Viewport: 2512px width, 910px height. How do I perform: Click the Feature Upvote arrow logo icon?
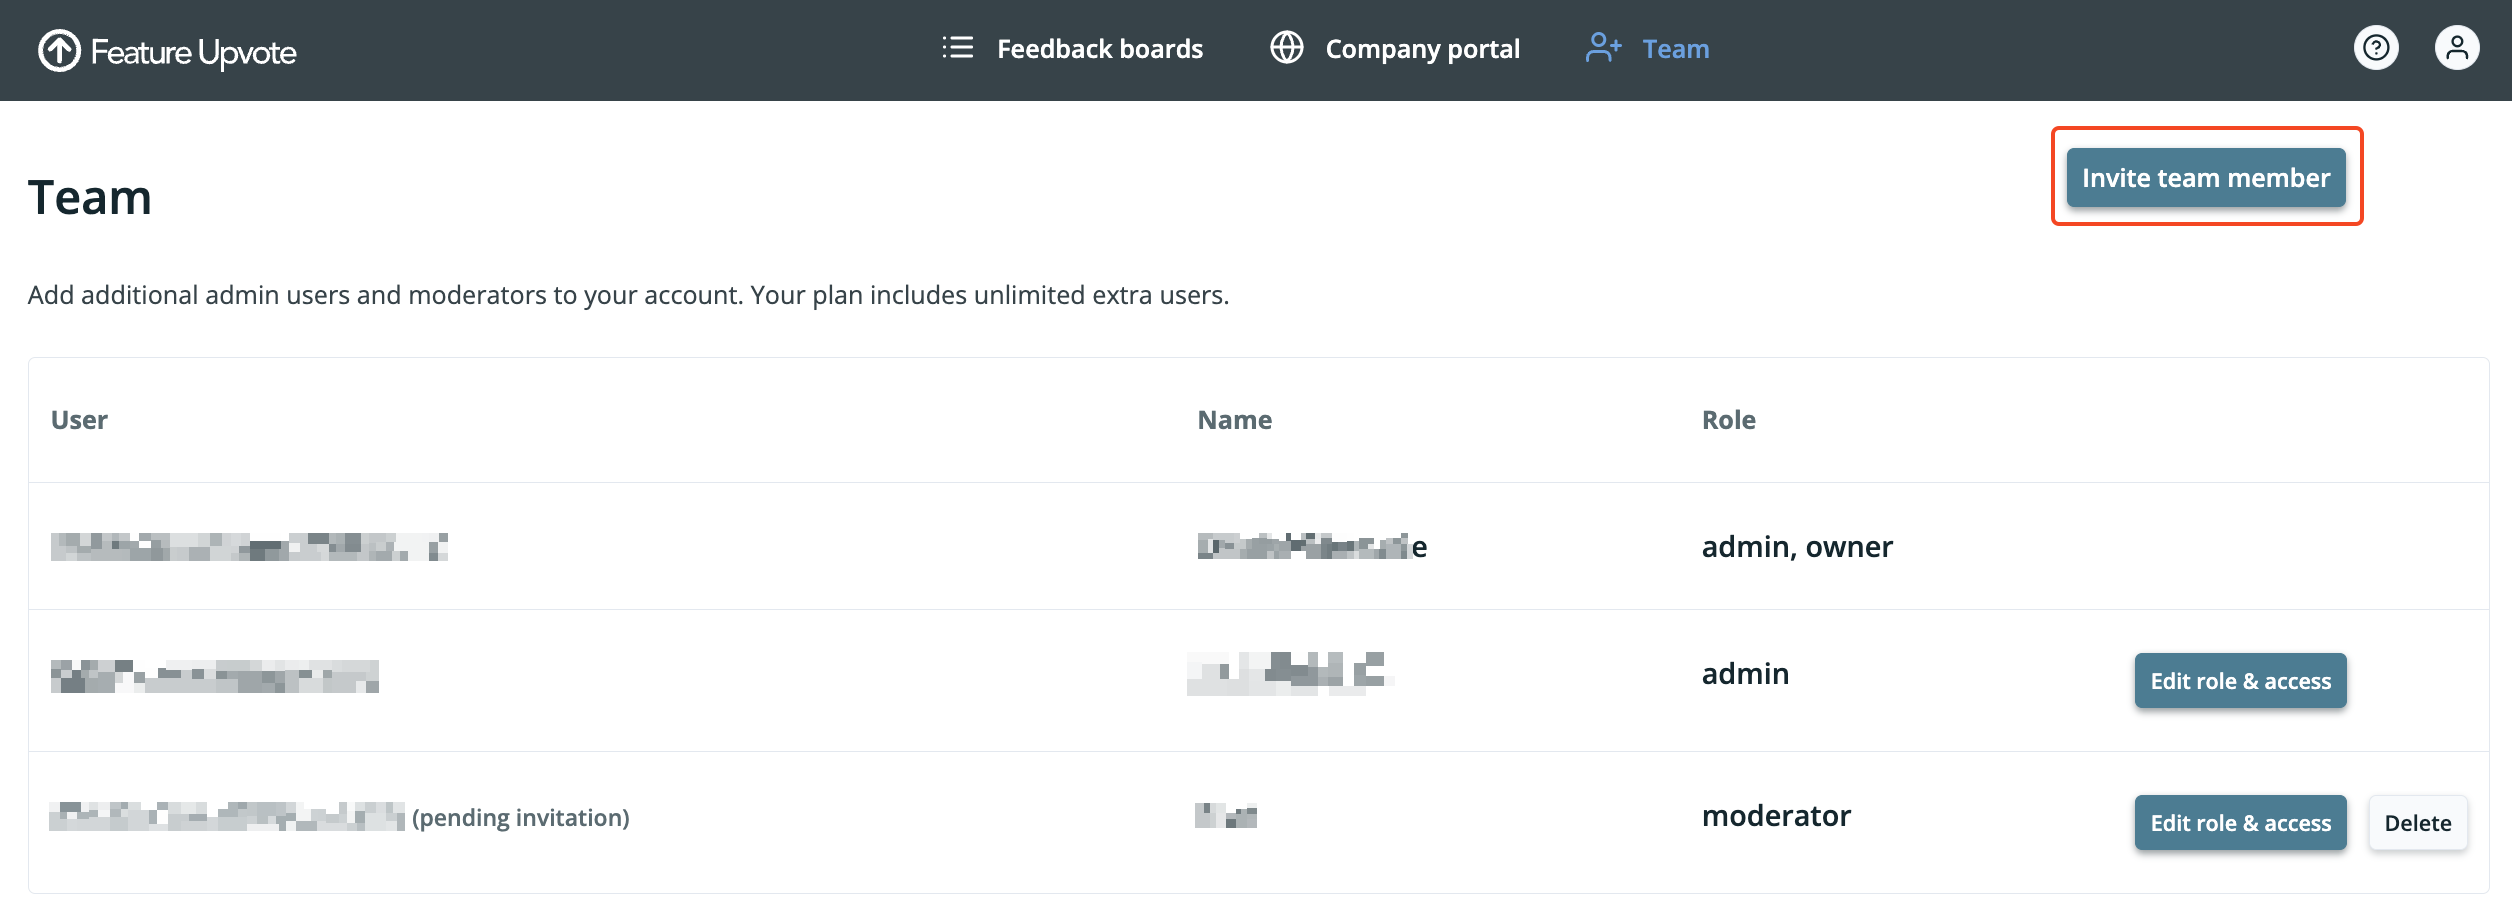pos(59,51)
